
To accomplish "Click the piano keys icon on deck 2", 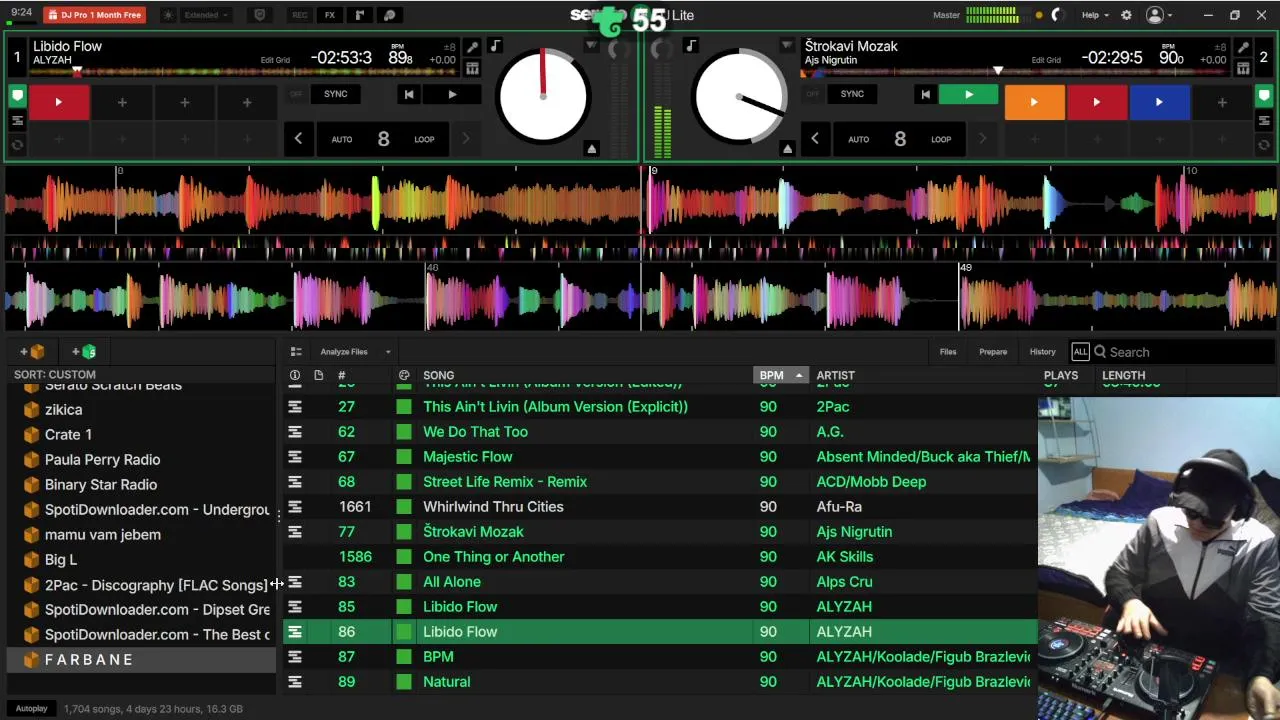I will (x=1243, y=68).
